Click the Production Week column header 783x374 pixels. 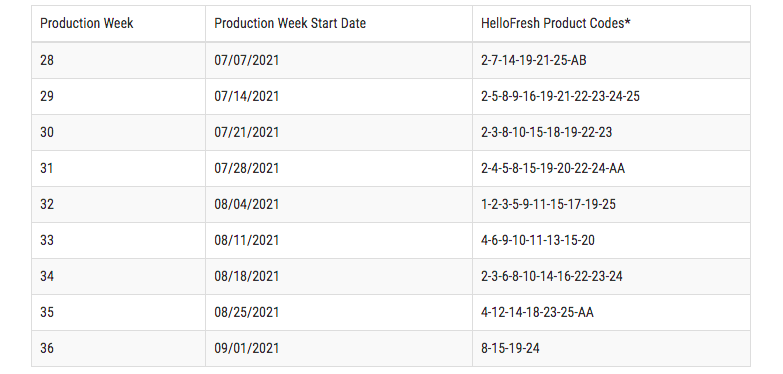[x=86, y=23]
